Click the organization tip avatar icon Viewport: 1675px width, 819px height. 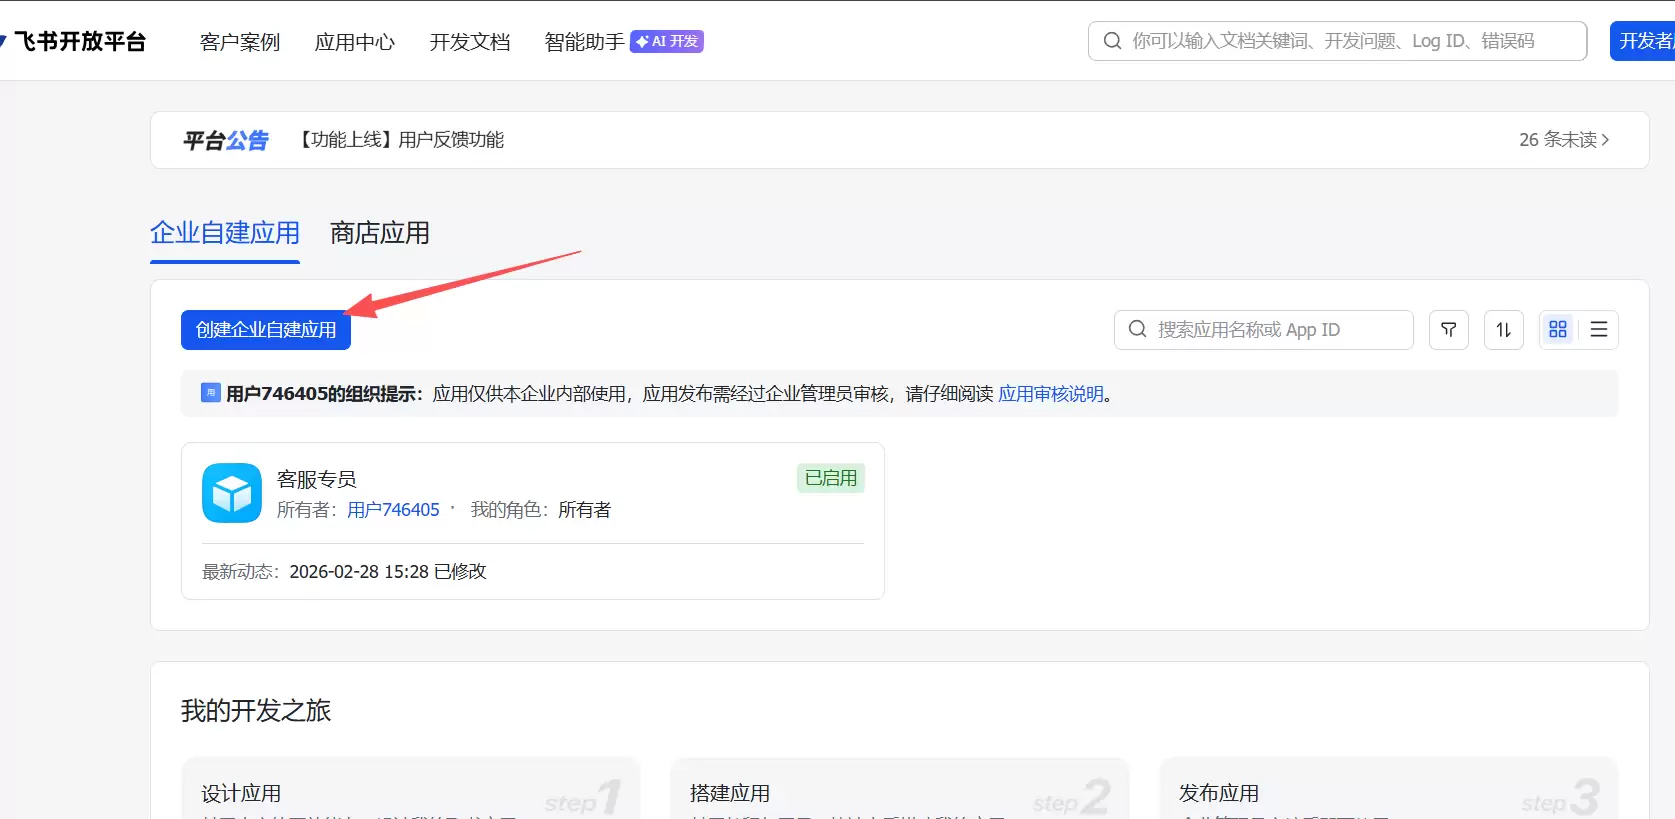210,393
